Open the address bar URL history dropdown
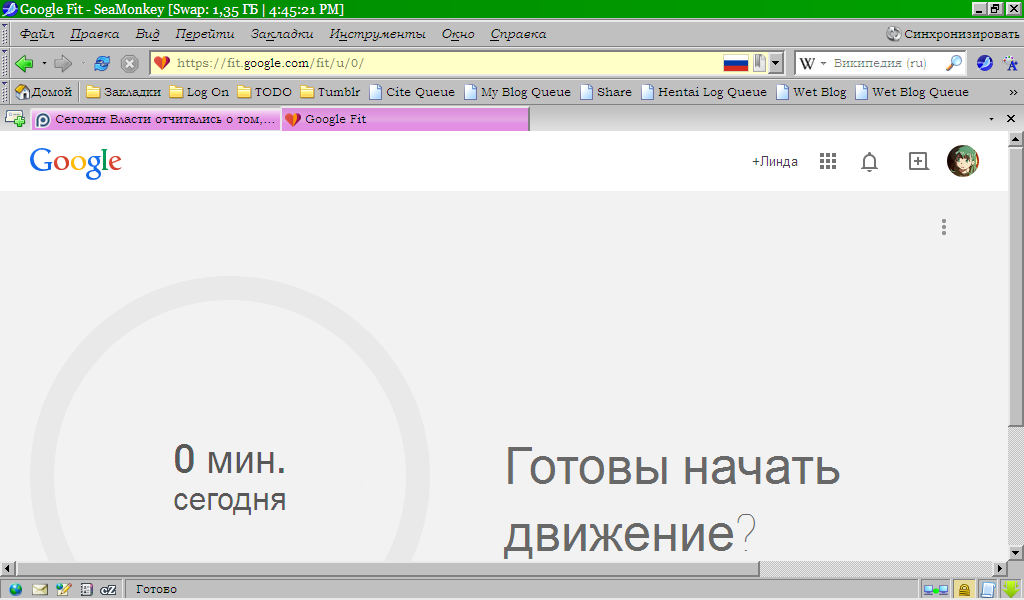This screenshot has width=1024, height=600. tap(775, 63)
